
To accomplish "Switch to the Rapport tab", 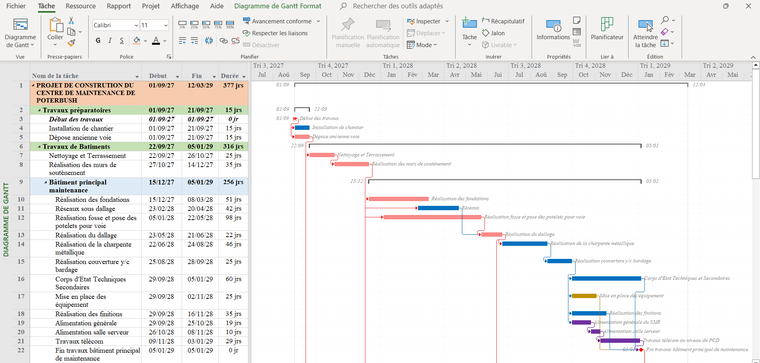I will click(x=119, y=6).
